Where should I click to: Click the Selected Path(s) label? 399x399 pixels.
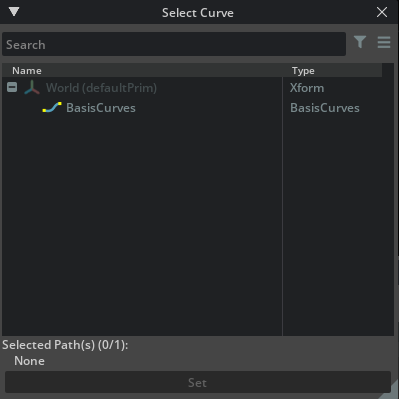[x=65, y=345]
